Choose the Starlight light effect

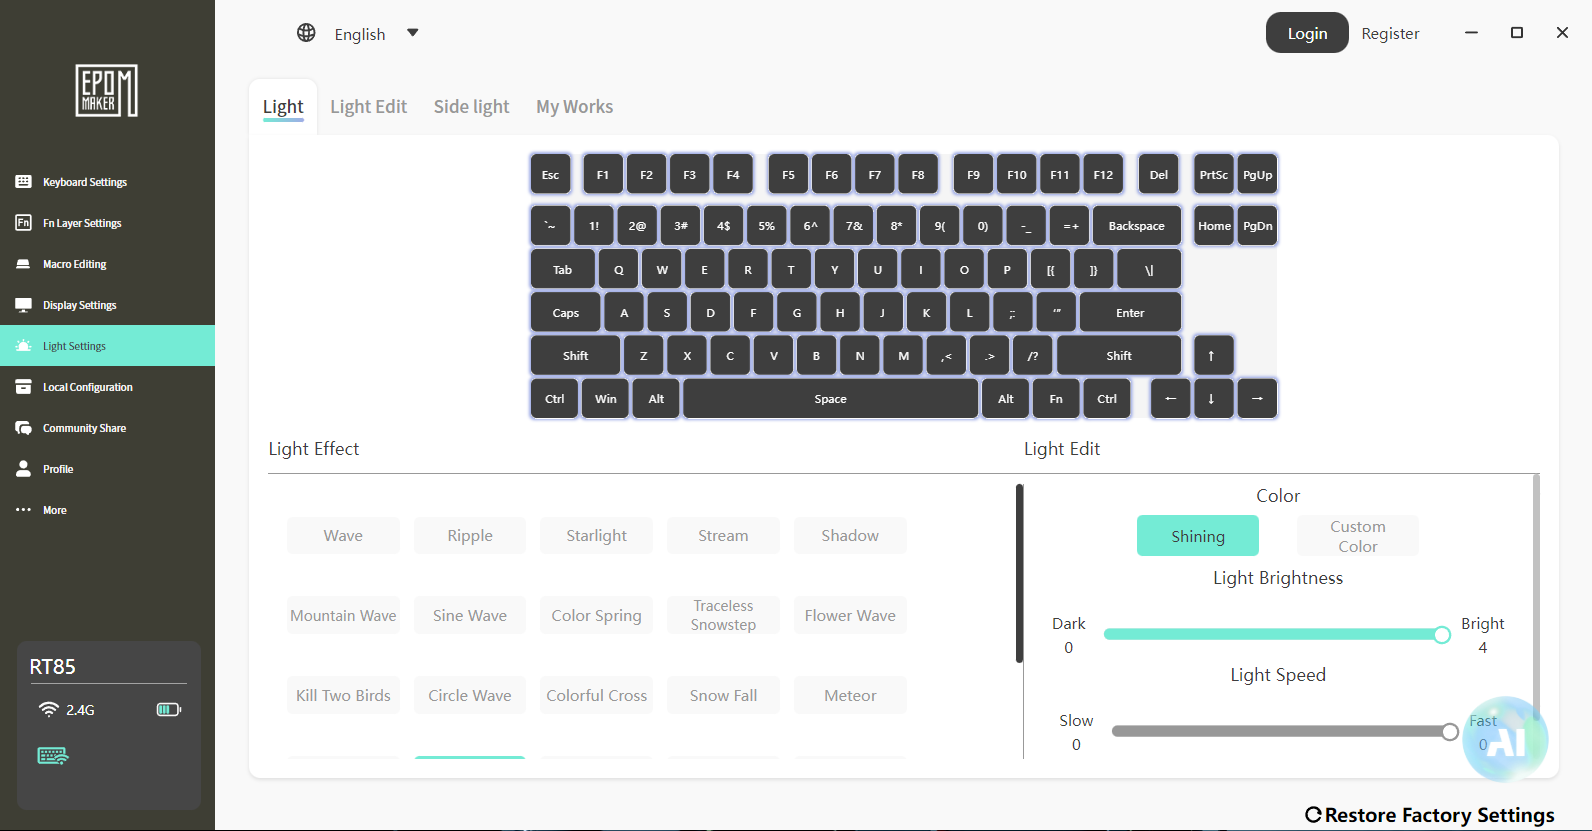(596, 536)
